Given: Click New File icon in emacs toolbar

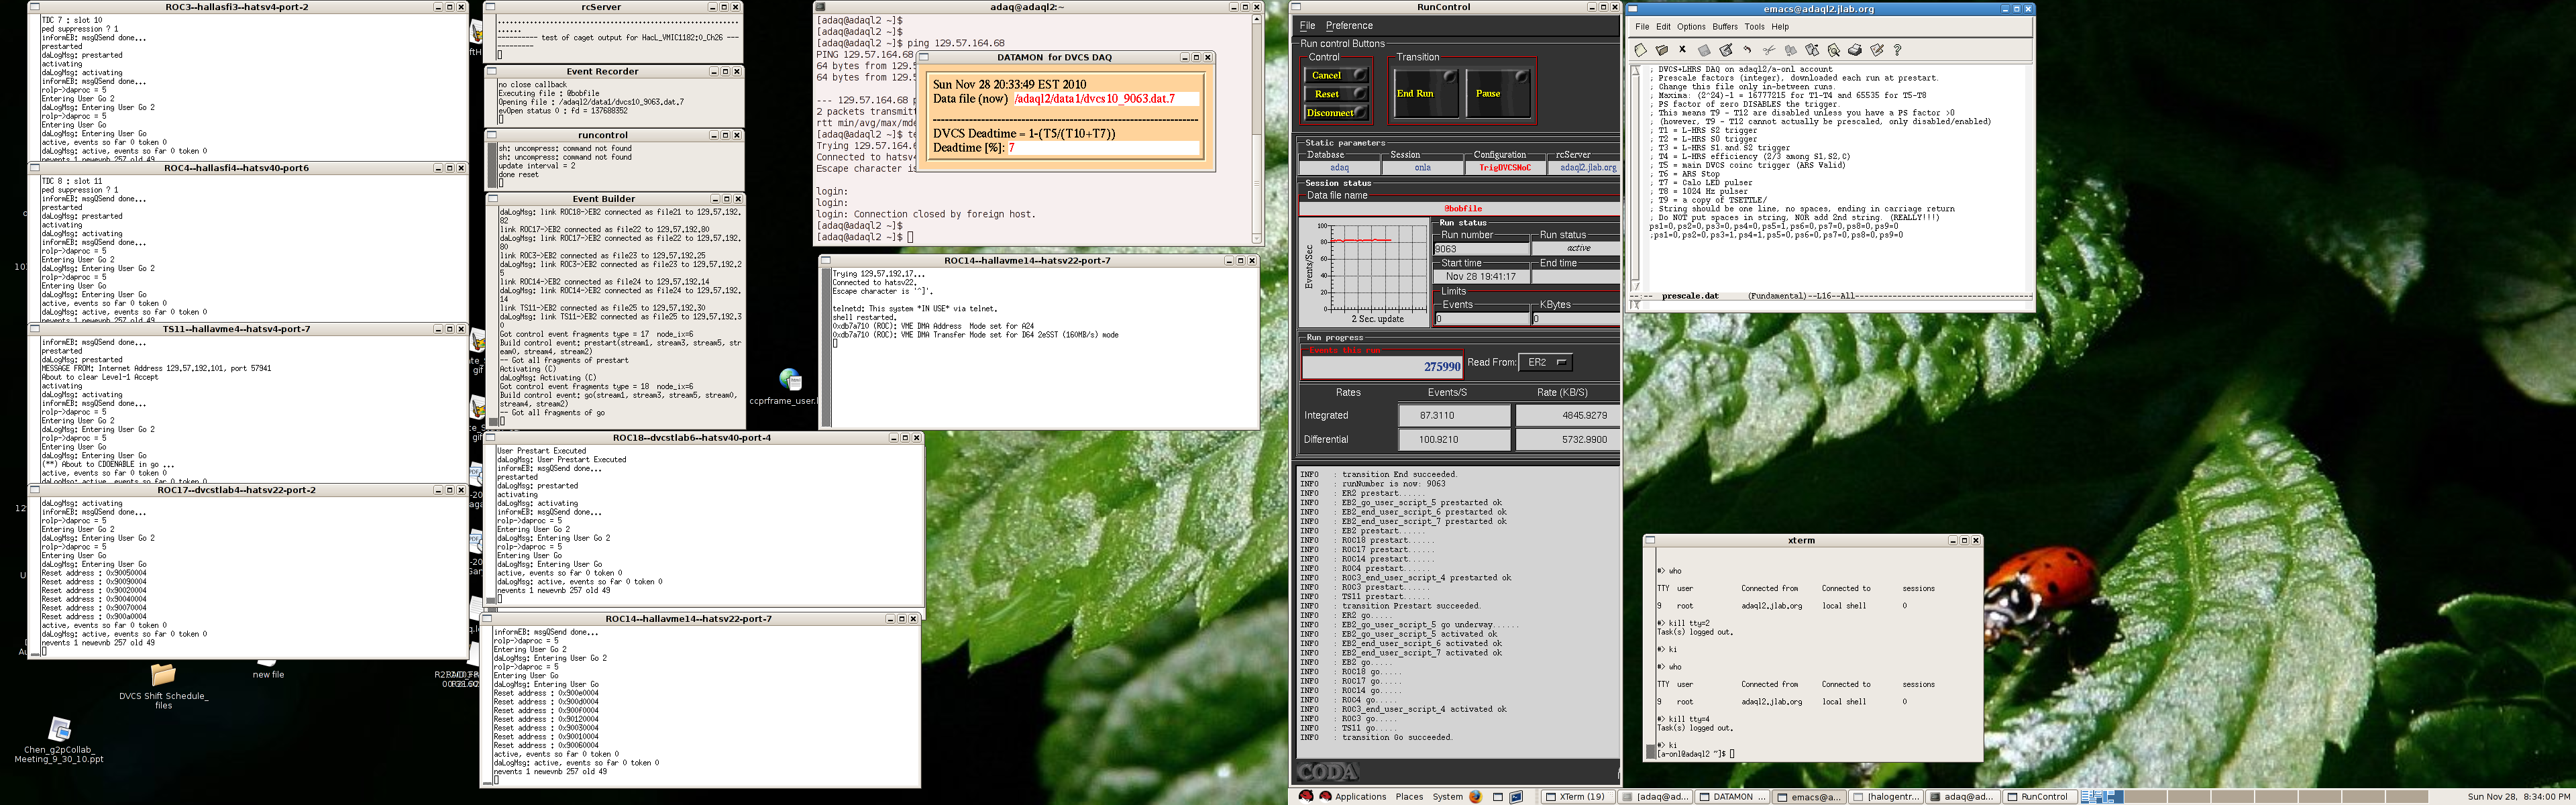Looking at the screenshot, I should [1641, 50].
